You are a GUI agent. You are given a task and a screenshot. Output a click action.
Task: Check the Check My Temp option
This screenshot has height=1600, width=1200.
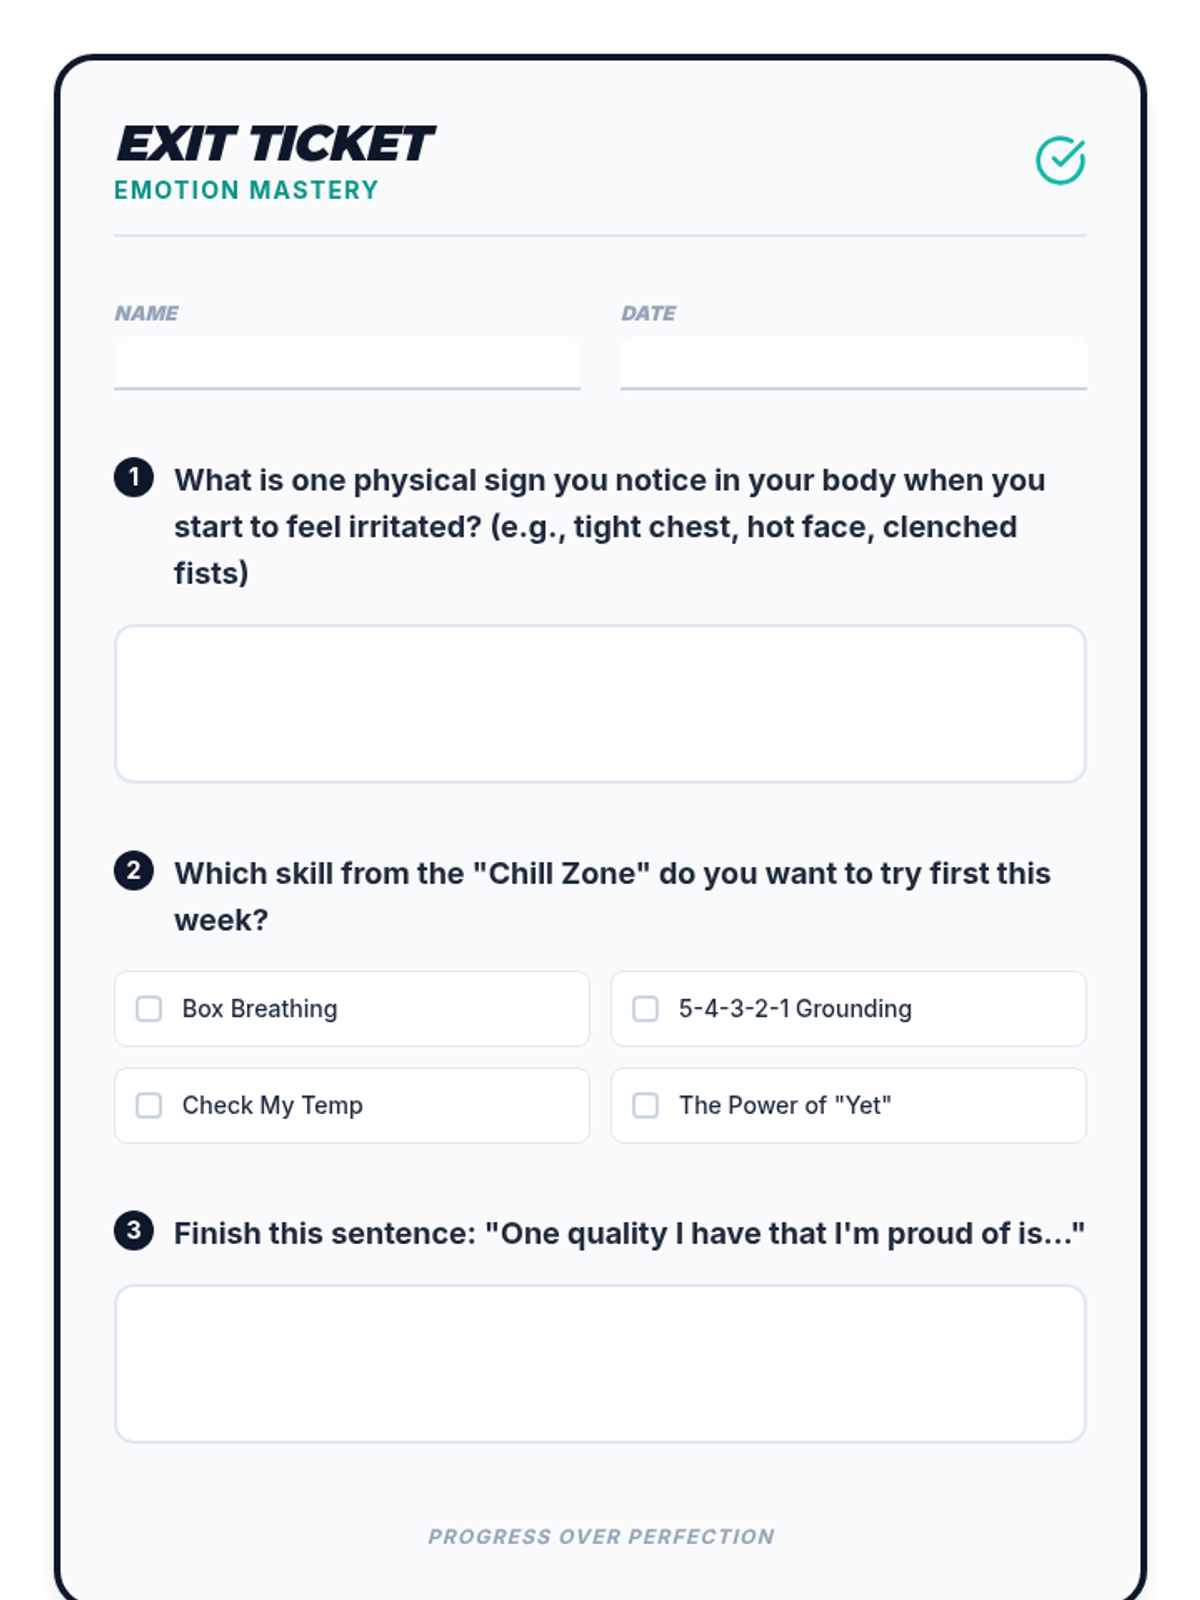(x=149, y=1105)
